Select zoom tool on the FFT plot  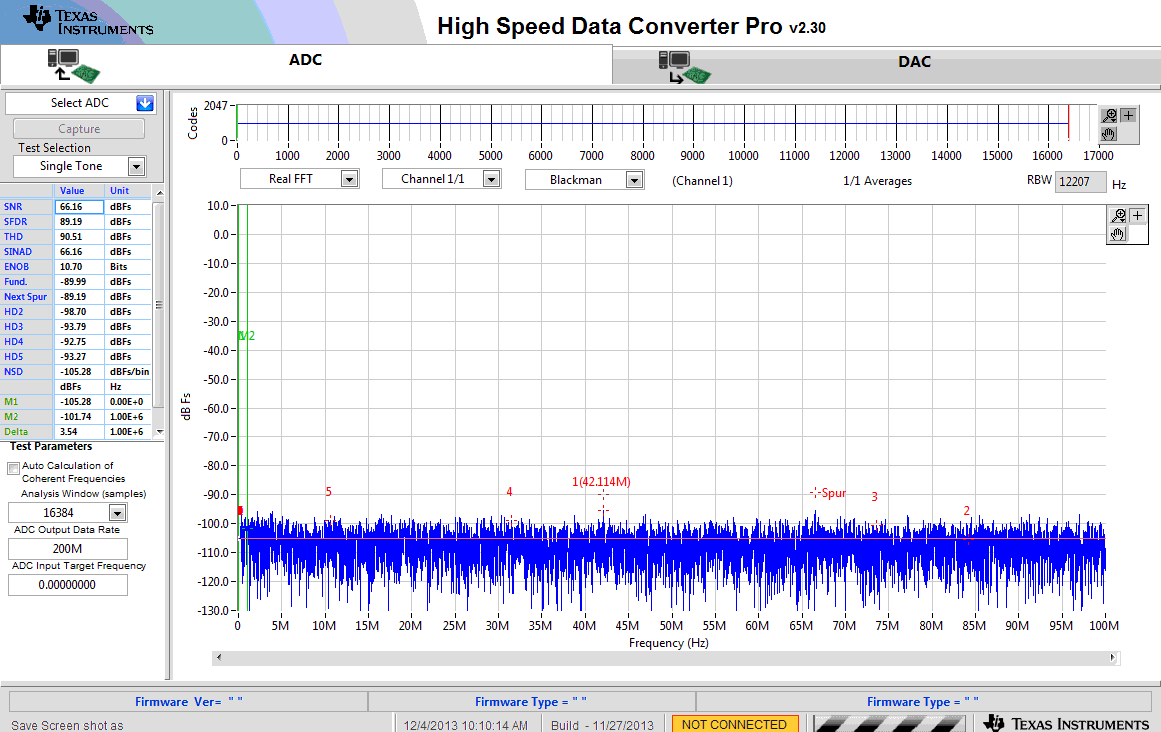[x=1118, y=215]
